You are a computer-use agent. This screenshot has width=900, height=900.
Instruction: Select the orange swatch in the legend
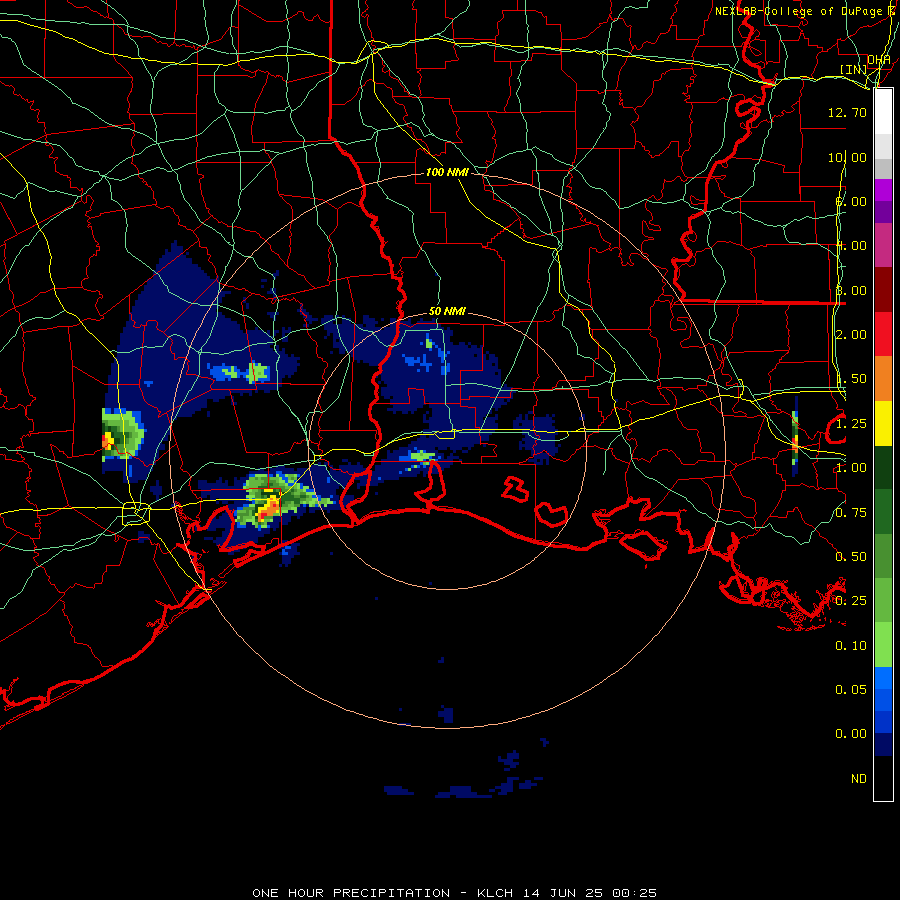click(x=883, y=379)
